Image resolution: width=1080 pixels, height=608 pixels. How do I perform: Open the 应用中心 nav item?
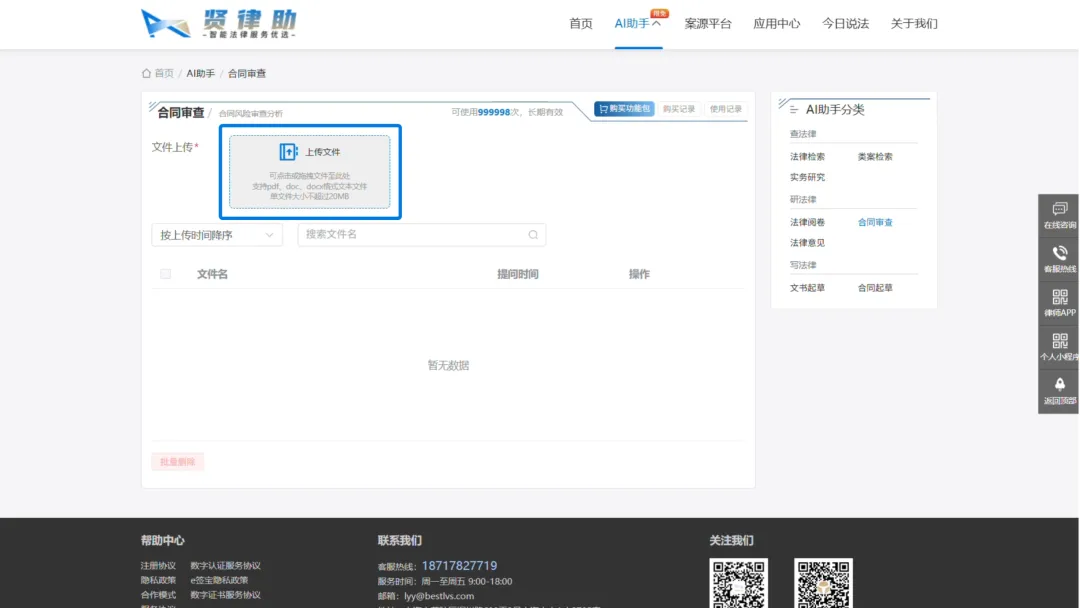[x=776, y=23]
